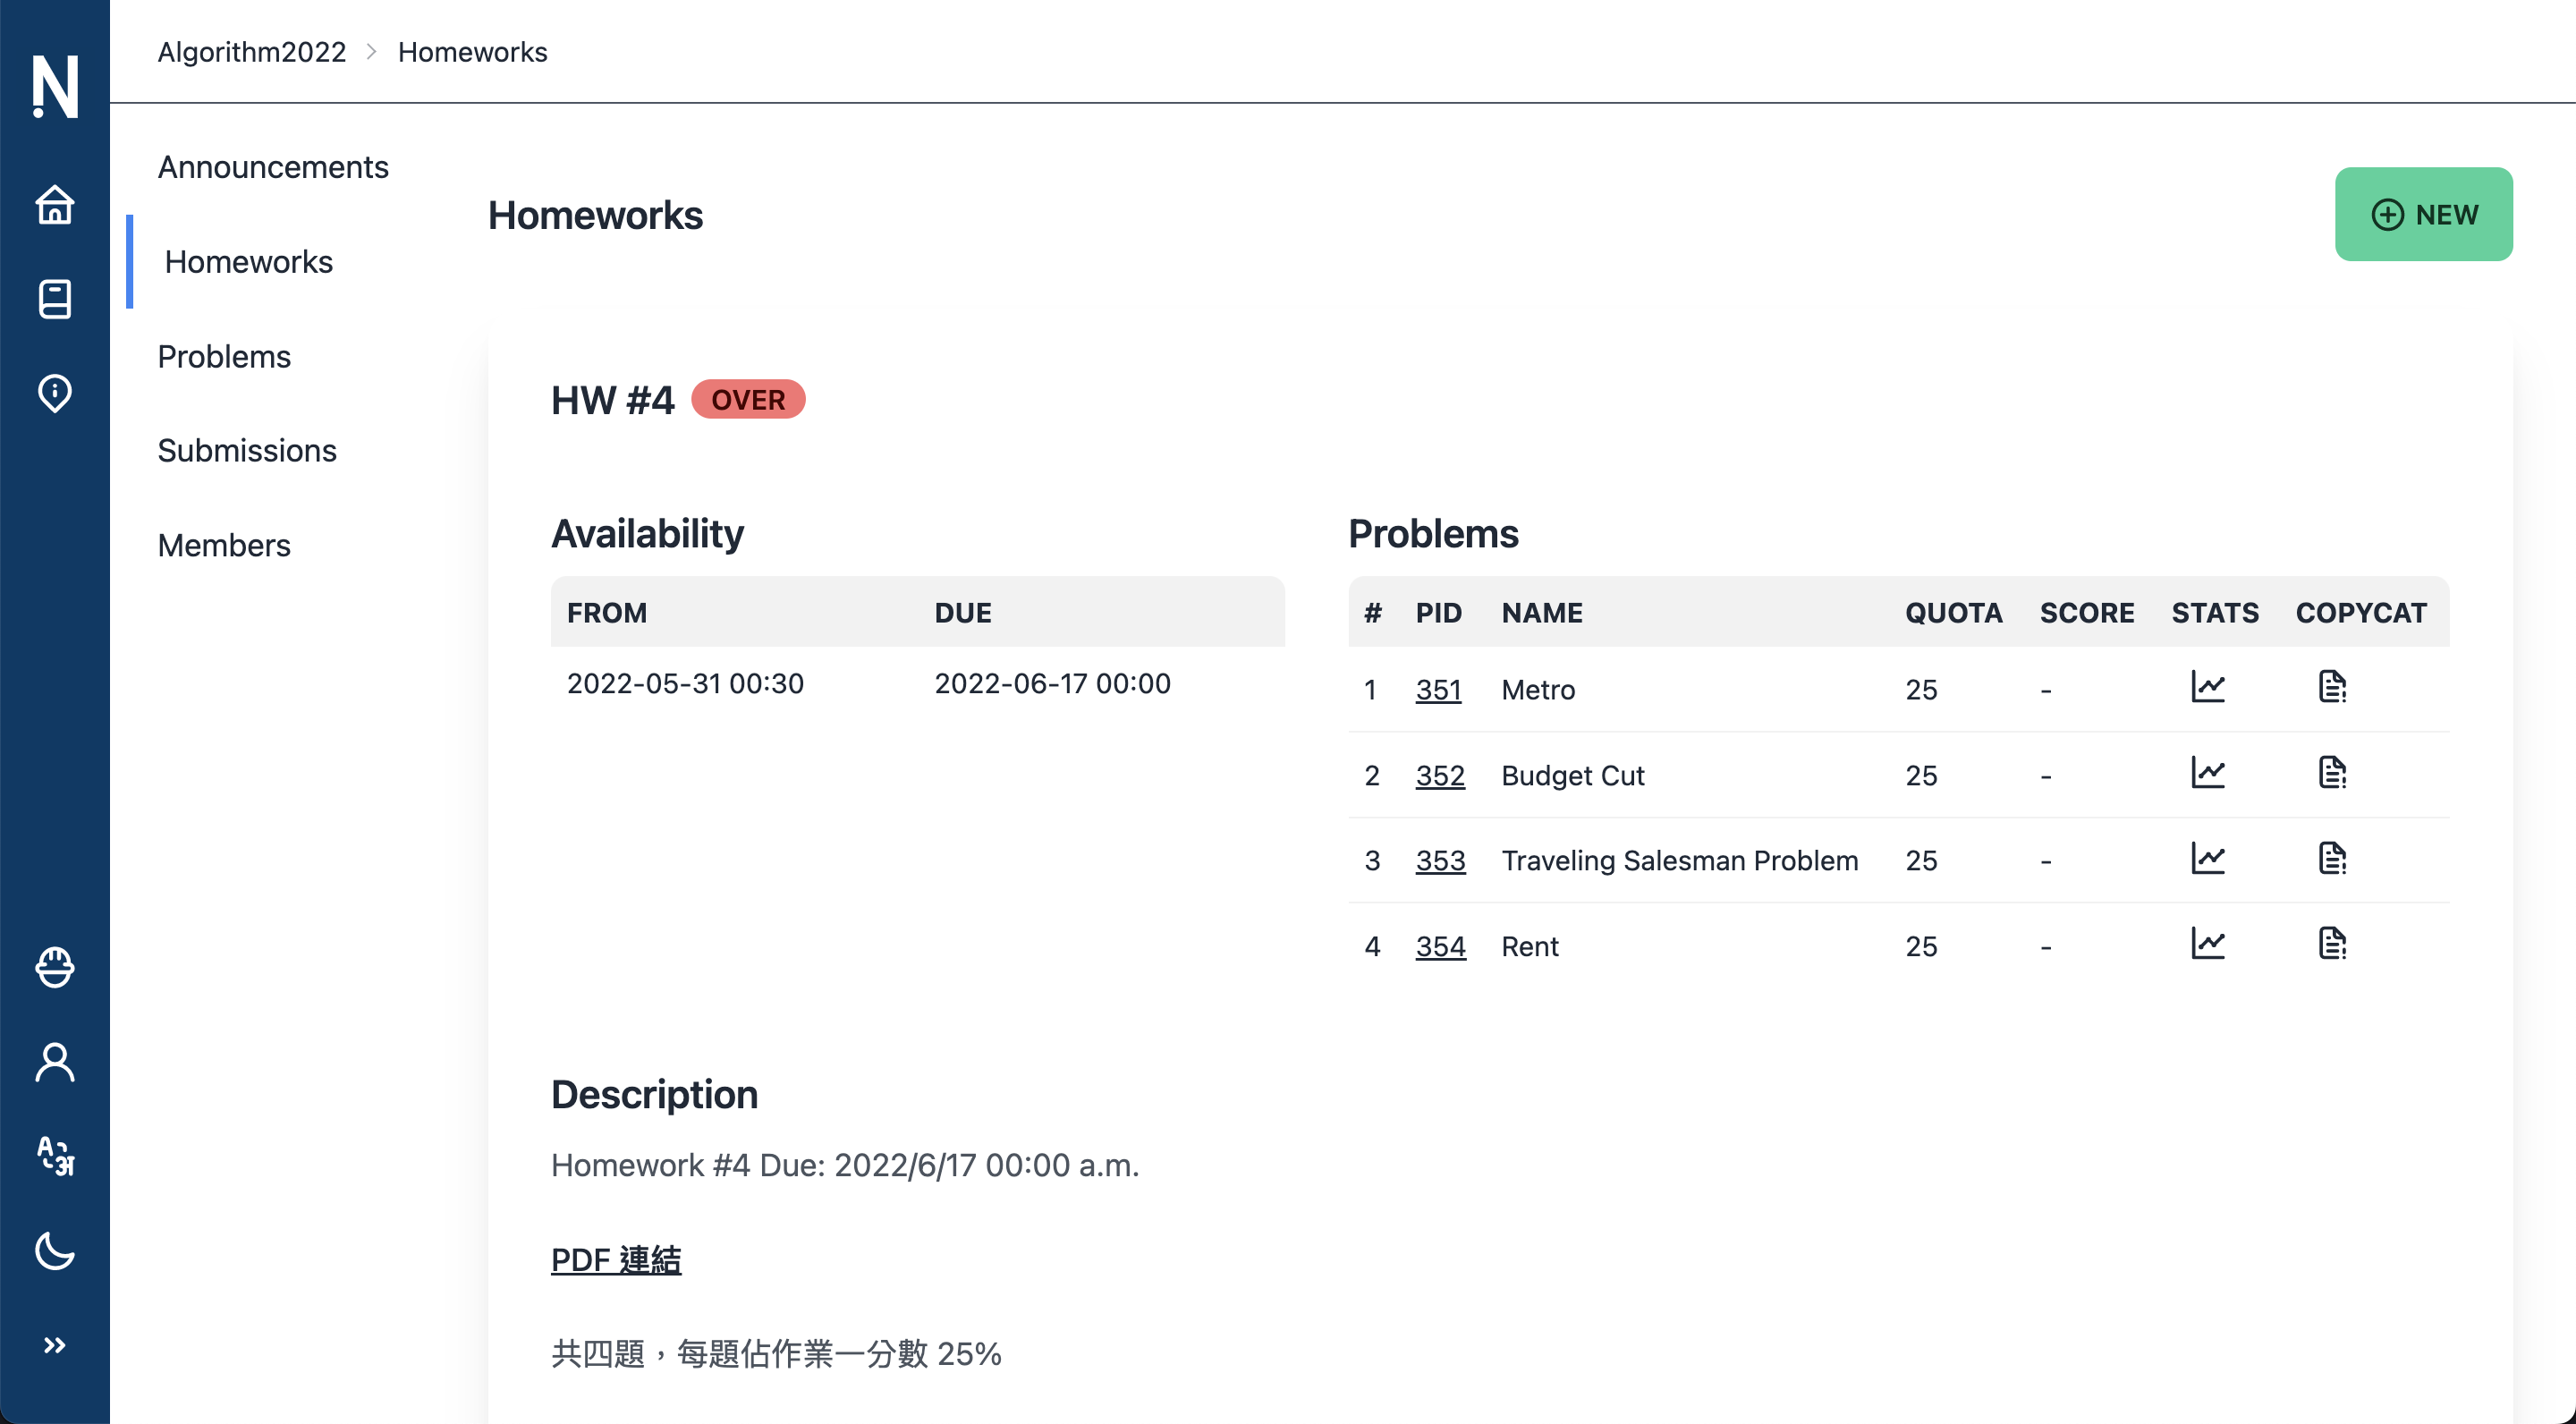Open problem link 351
The height and width of the screenshot is (1424, 2576).
click(x=1438, y=689)
